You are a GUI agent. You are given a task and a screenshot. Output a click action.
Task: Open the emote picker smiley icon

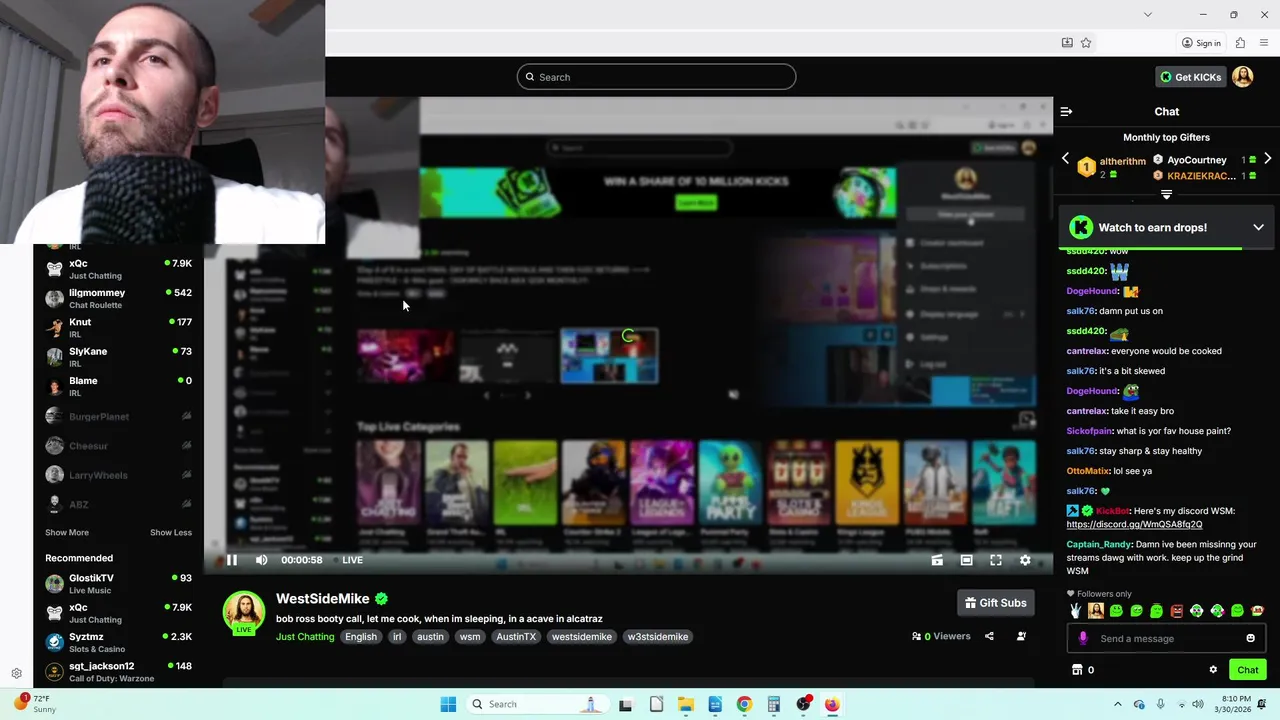[1250, 638]
